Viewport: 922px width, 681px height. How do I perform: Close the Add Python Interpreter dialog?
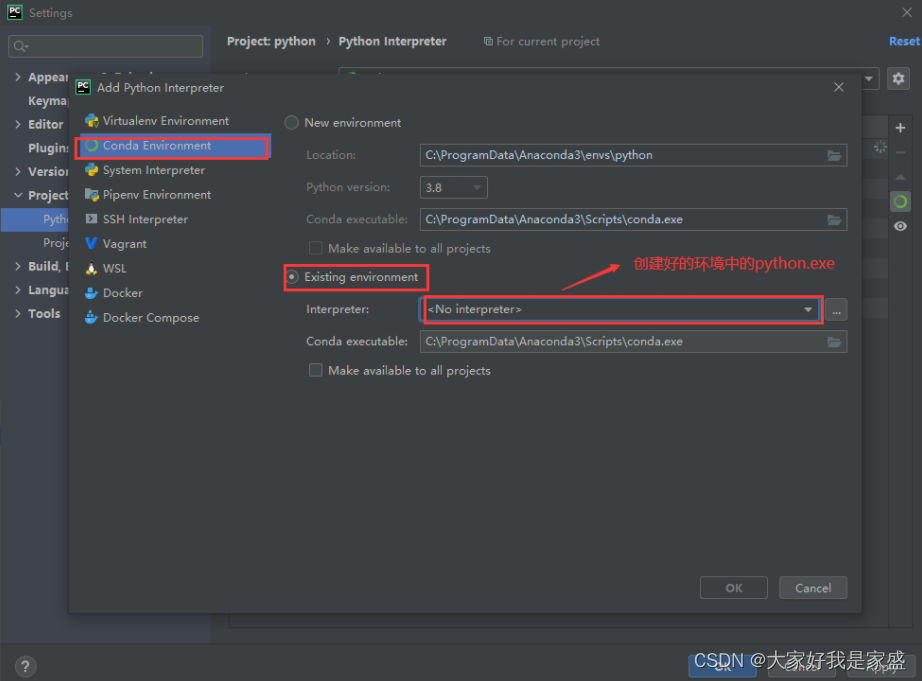839,87
